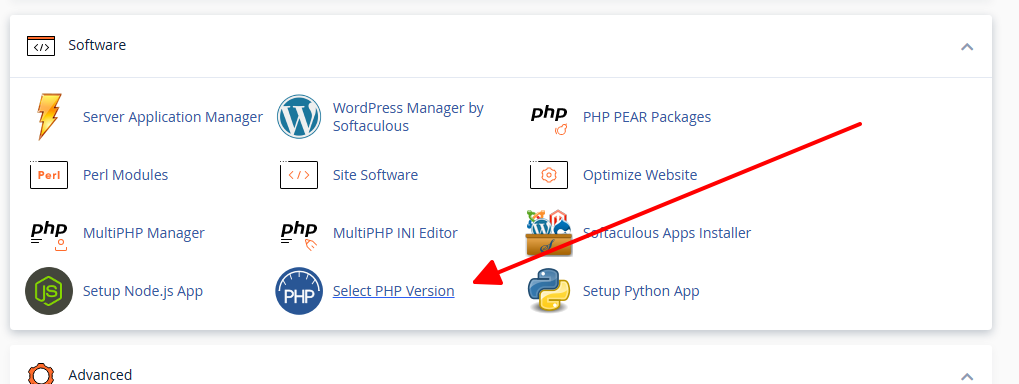This screenshot has height=384, width=1019.
Task: Click the Python logo icon
Action: (x=549, y=291)
